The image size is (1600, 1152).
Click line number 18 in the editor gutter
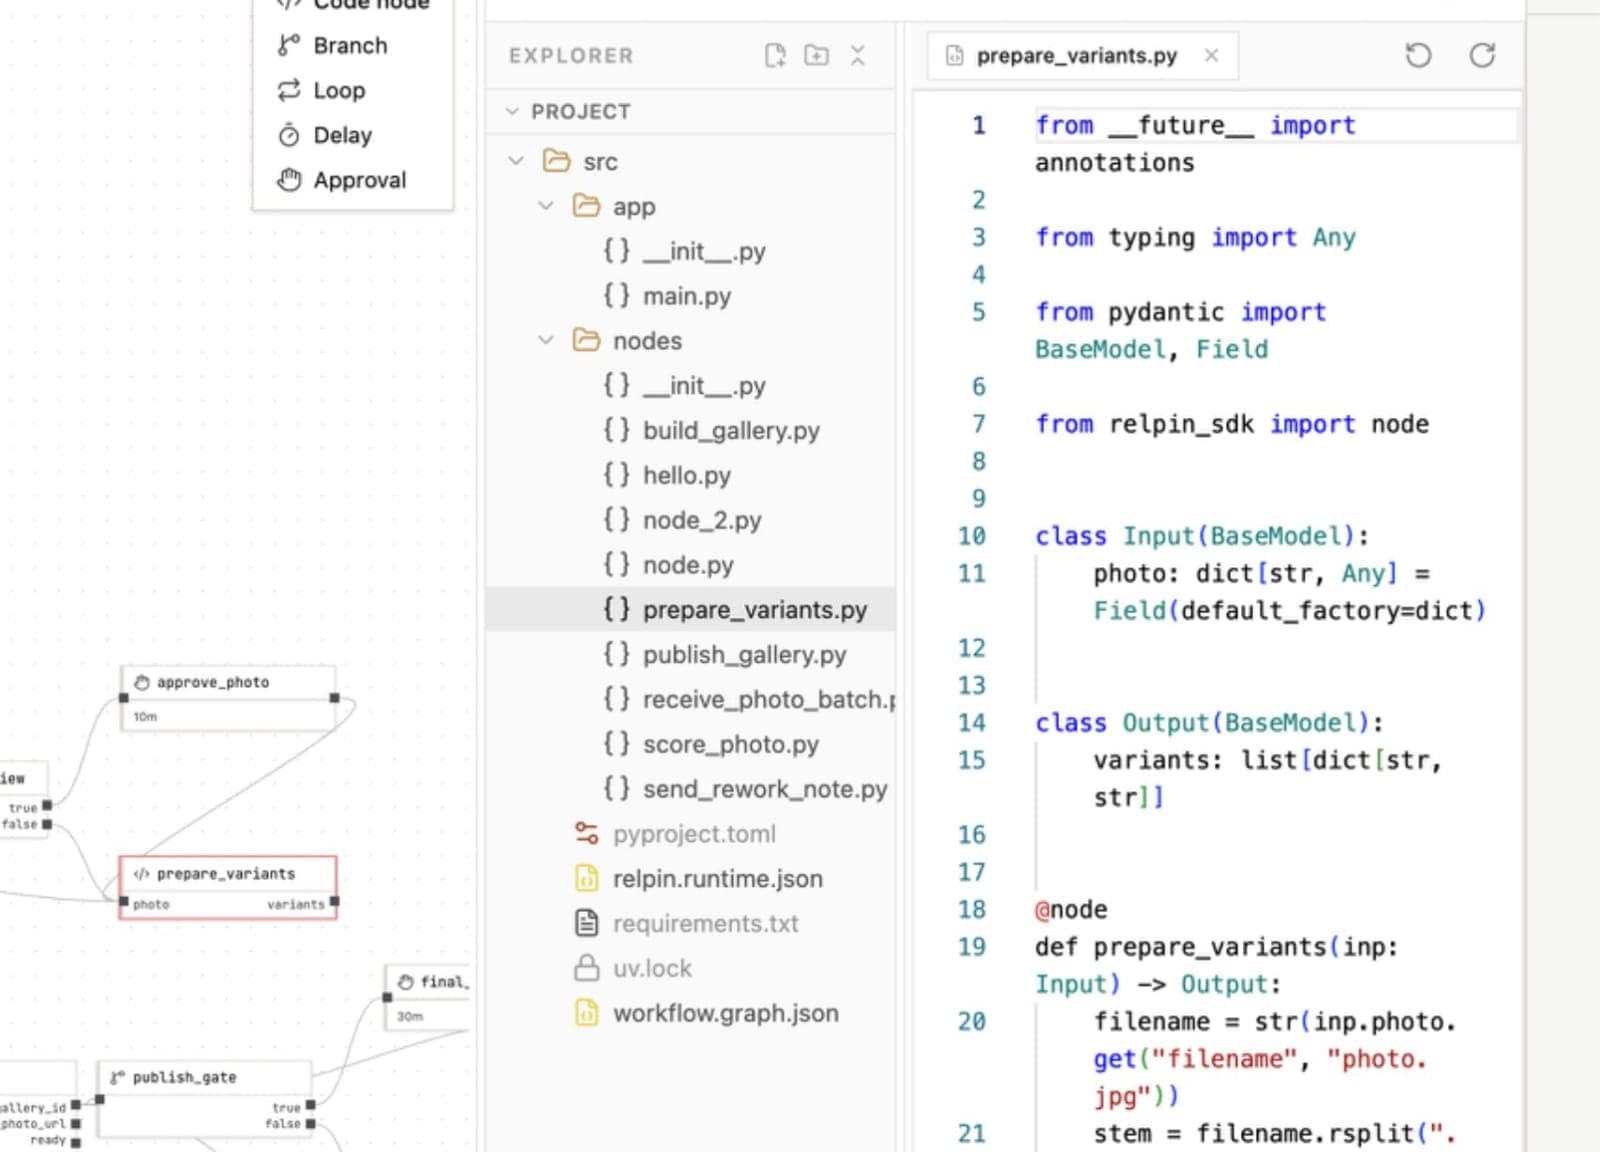coord(972,909)
